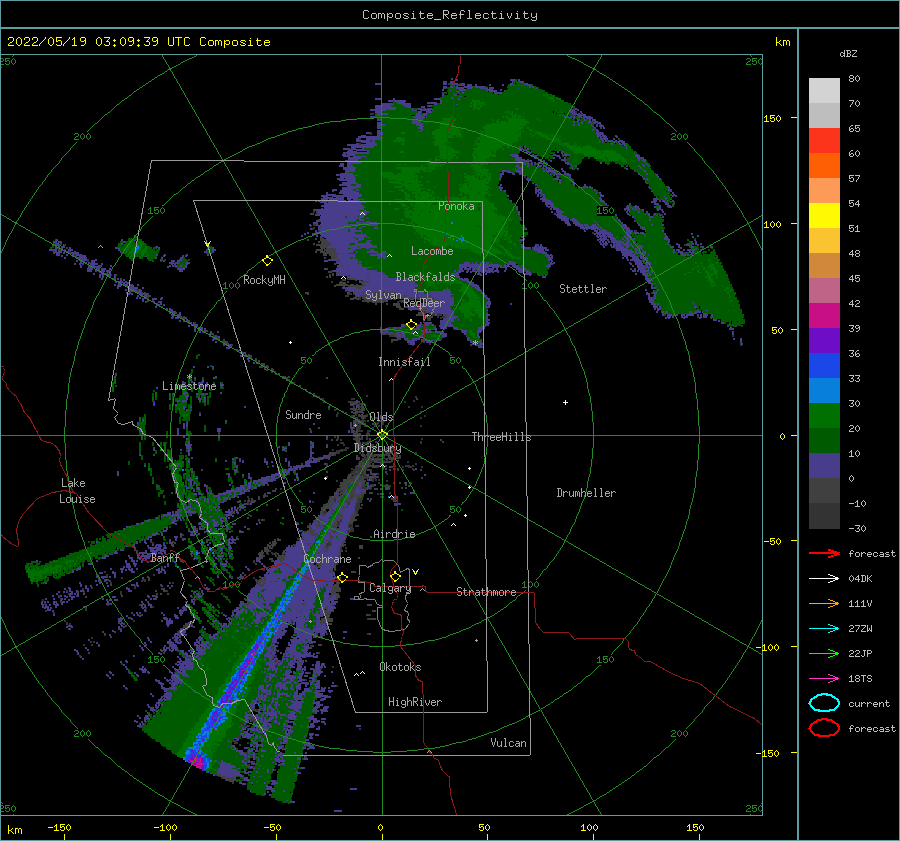Click the Ponoka city label
The image size is (900, 841).
point(456,206)
